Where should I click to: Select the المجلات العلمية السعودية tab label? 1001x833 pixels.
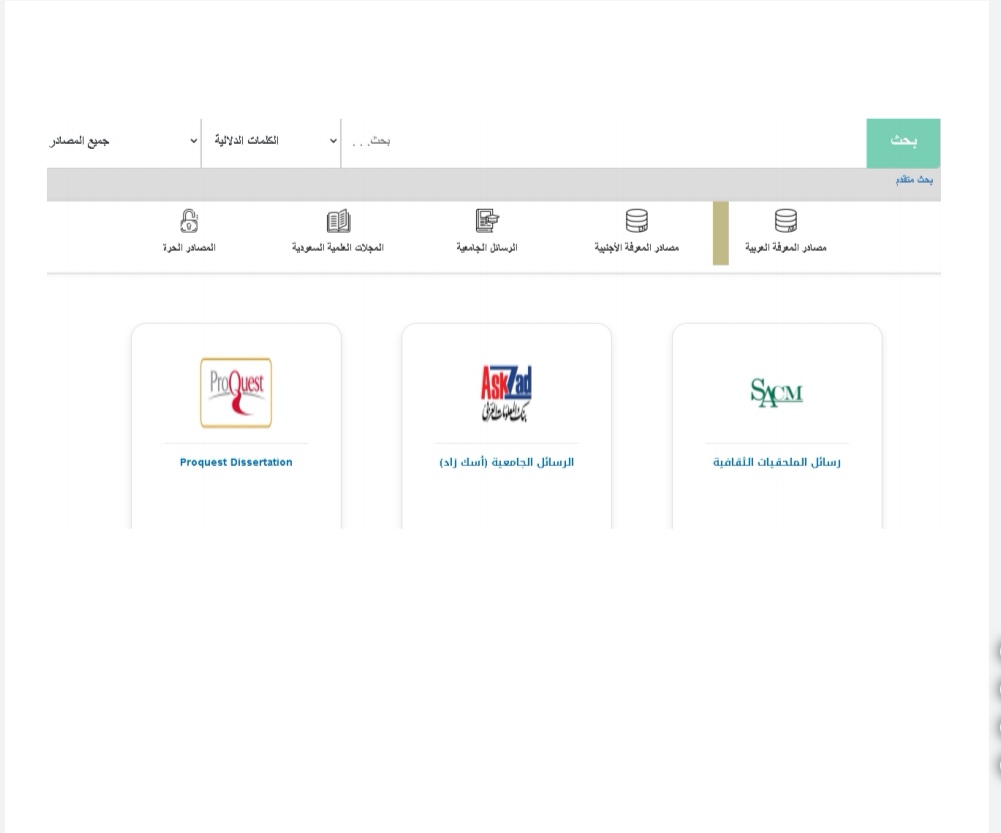tap(338, 247)
